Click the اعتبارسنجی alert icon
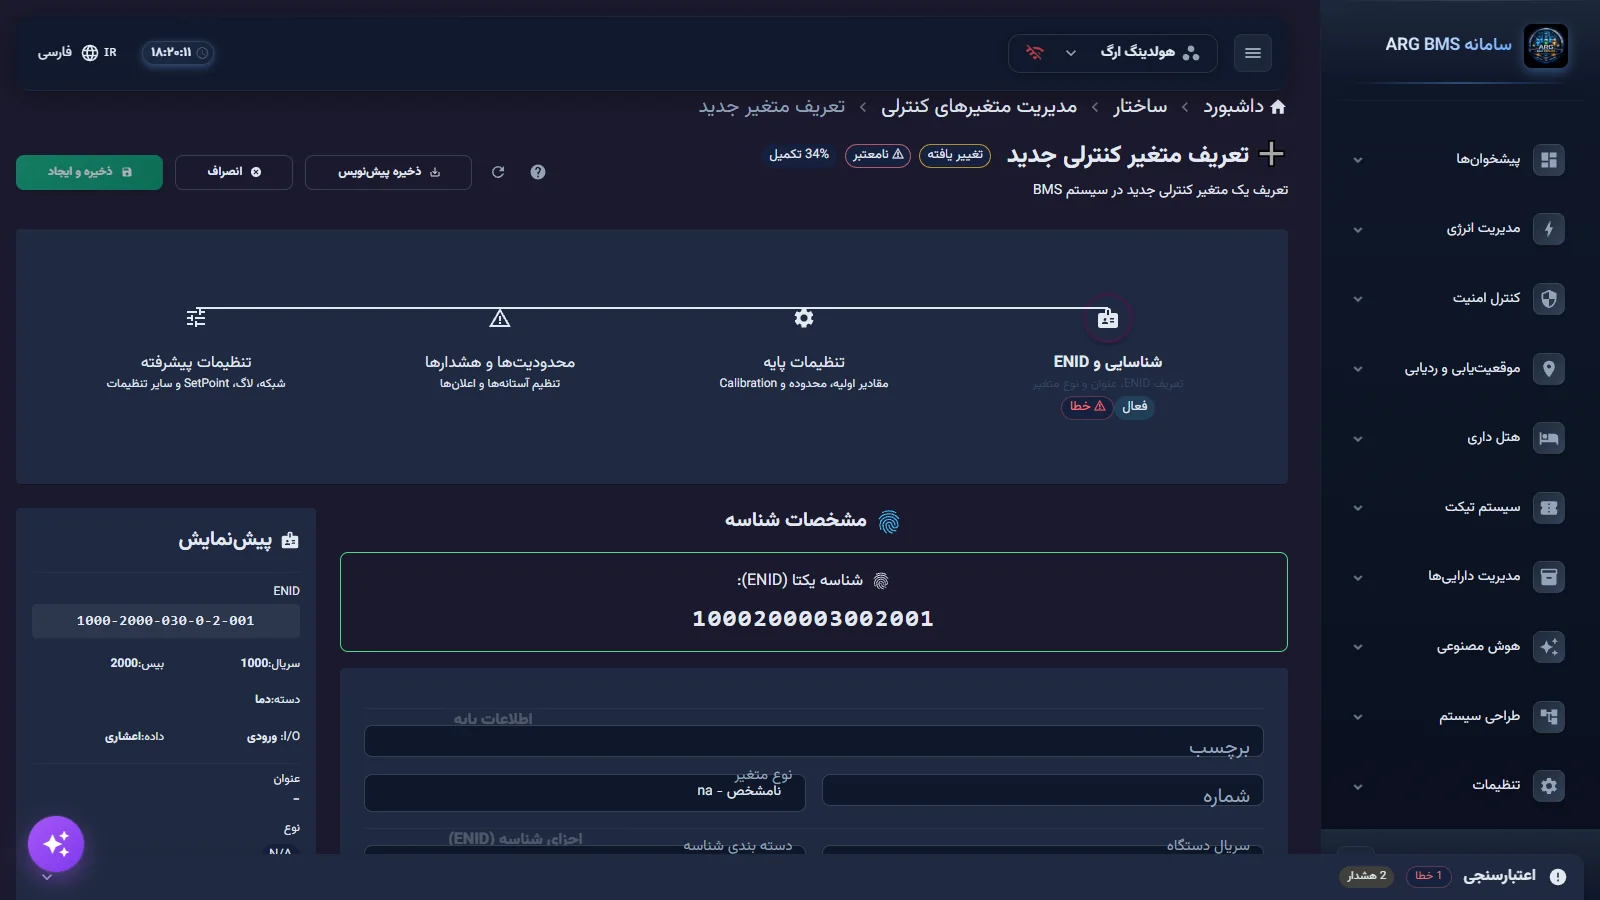This screenshot has height=900, width=1600. [1558, 877]
